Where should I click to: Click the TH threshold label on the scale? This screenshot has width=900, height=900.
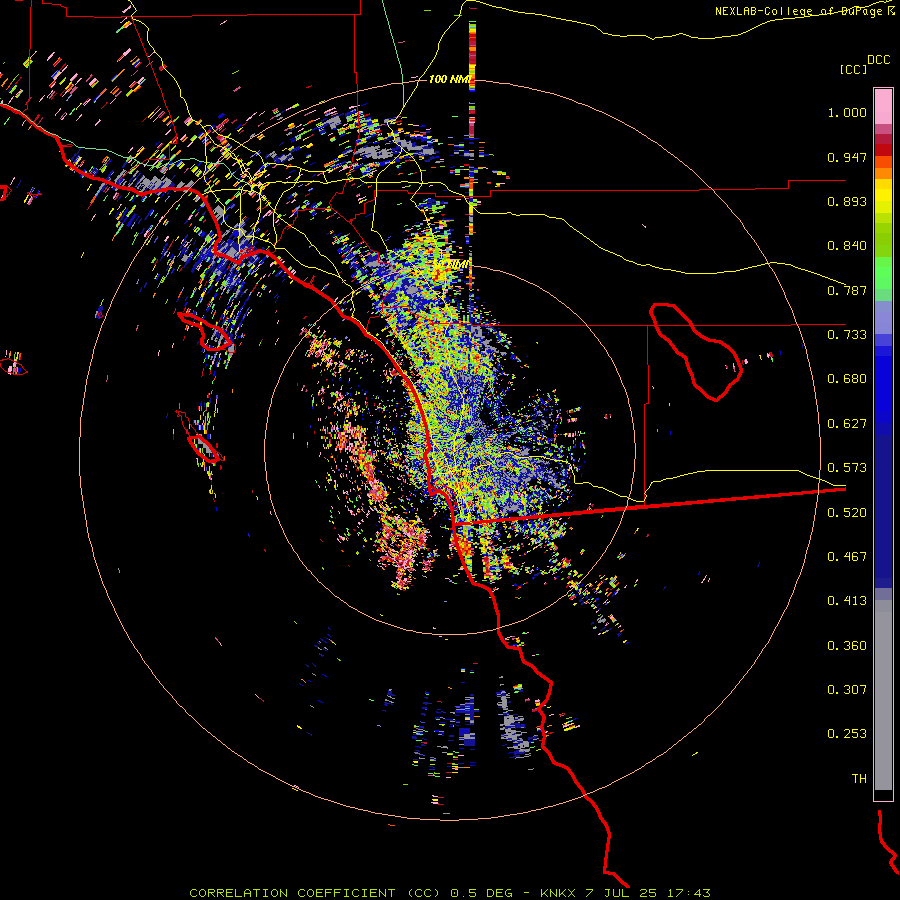pos(859,779)
